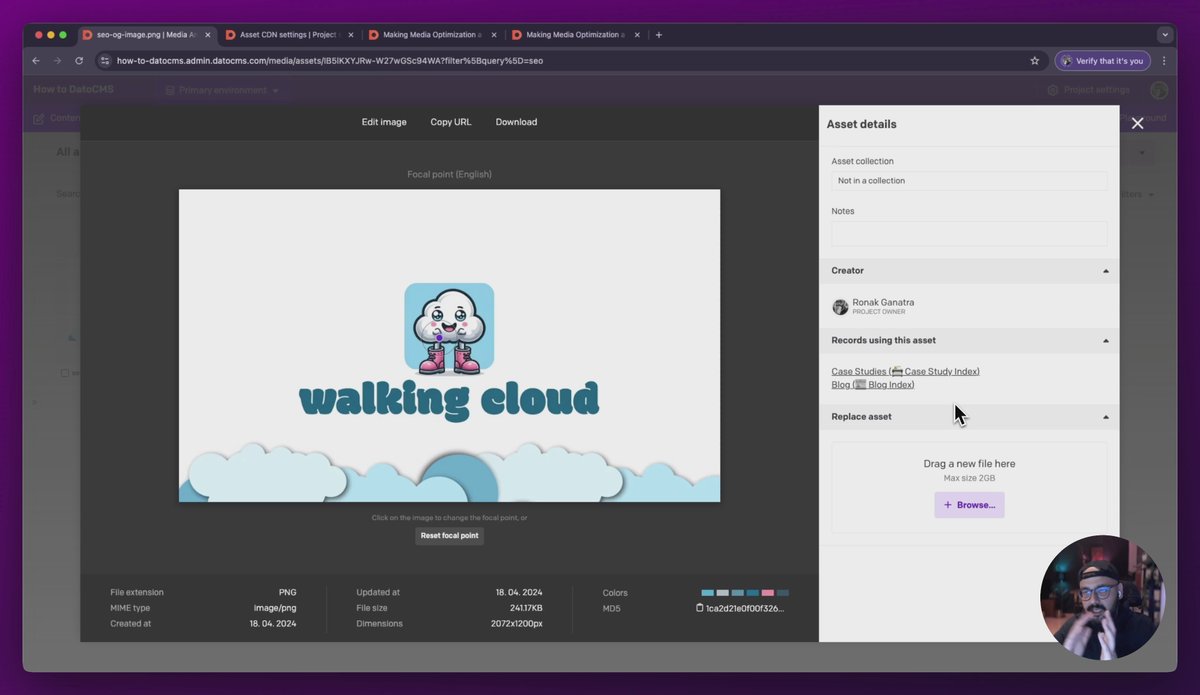The height and width of the screenshot is (695, 1200).
Task: Click the browser back arrow
Action: click(36, 61)
